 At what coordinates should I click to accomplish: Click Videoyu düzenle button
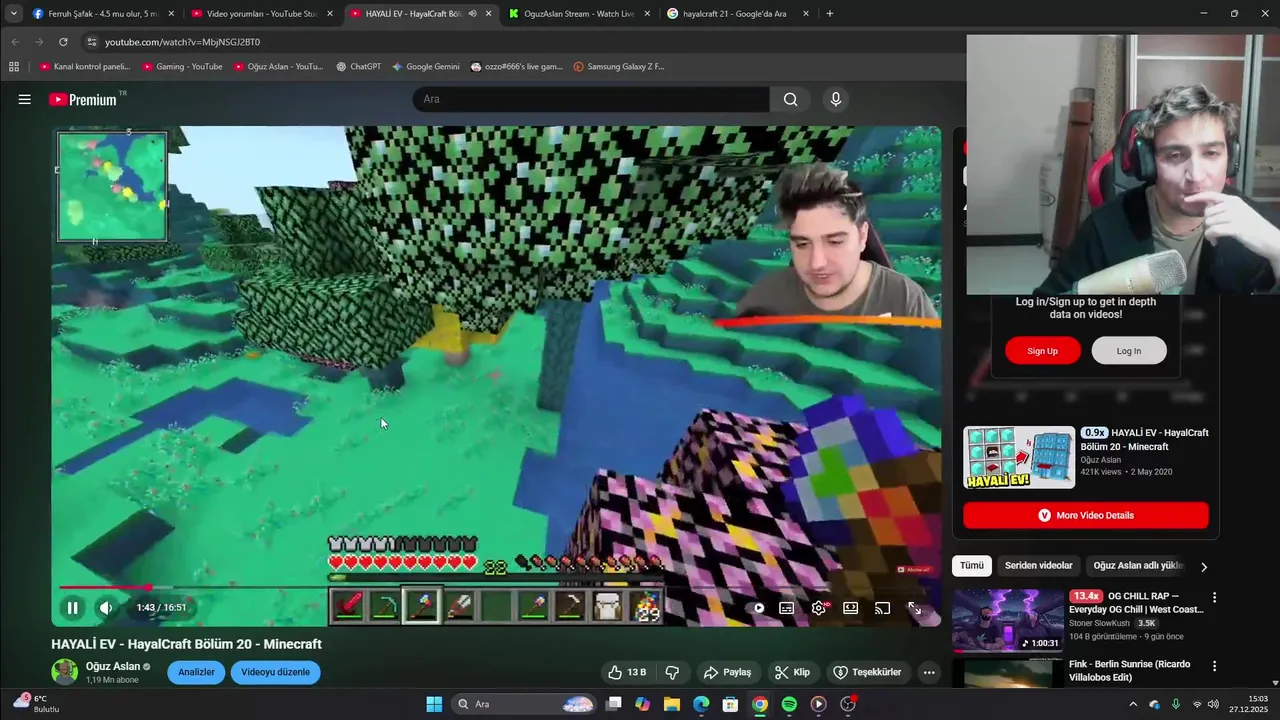point(275,672)
